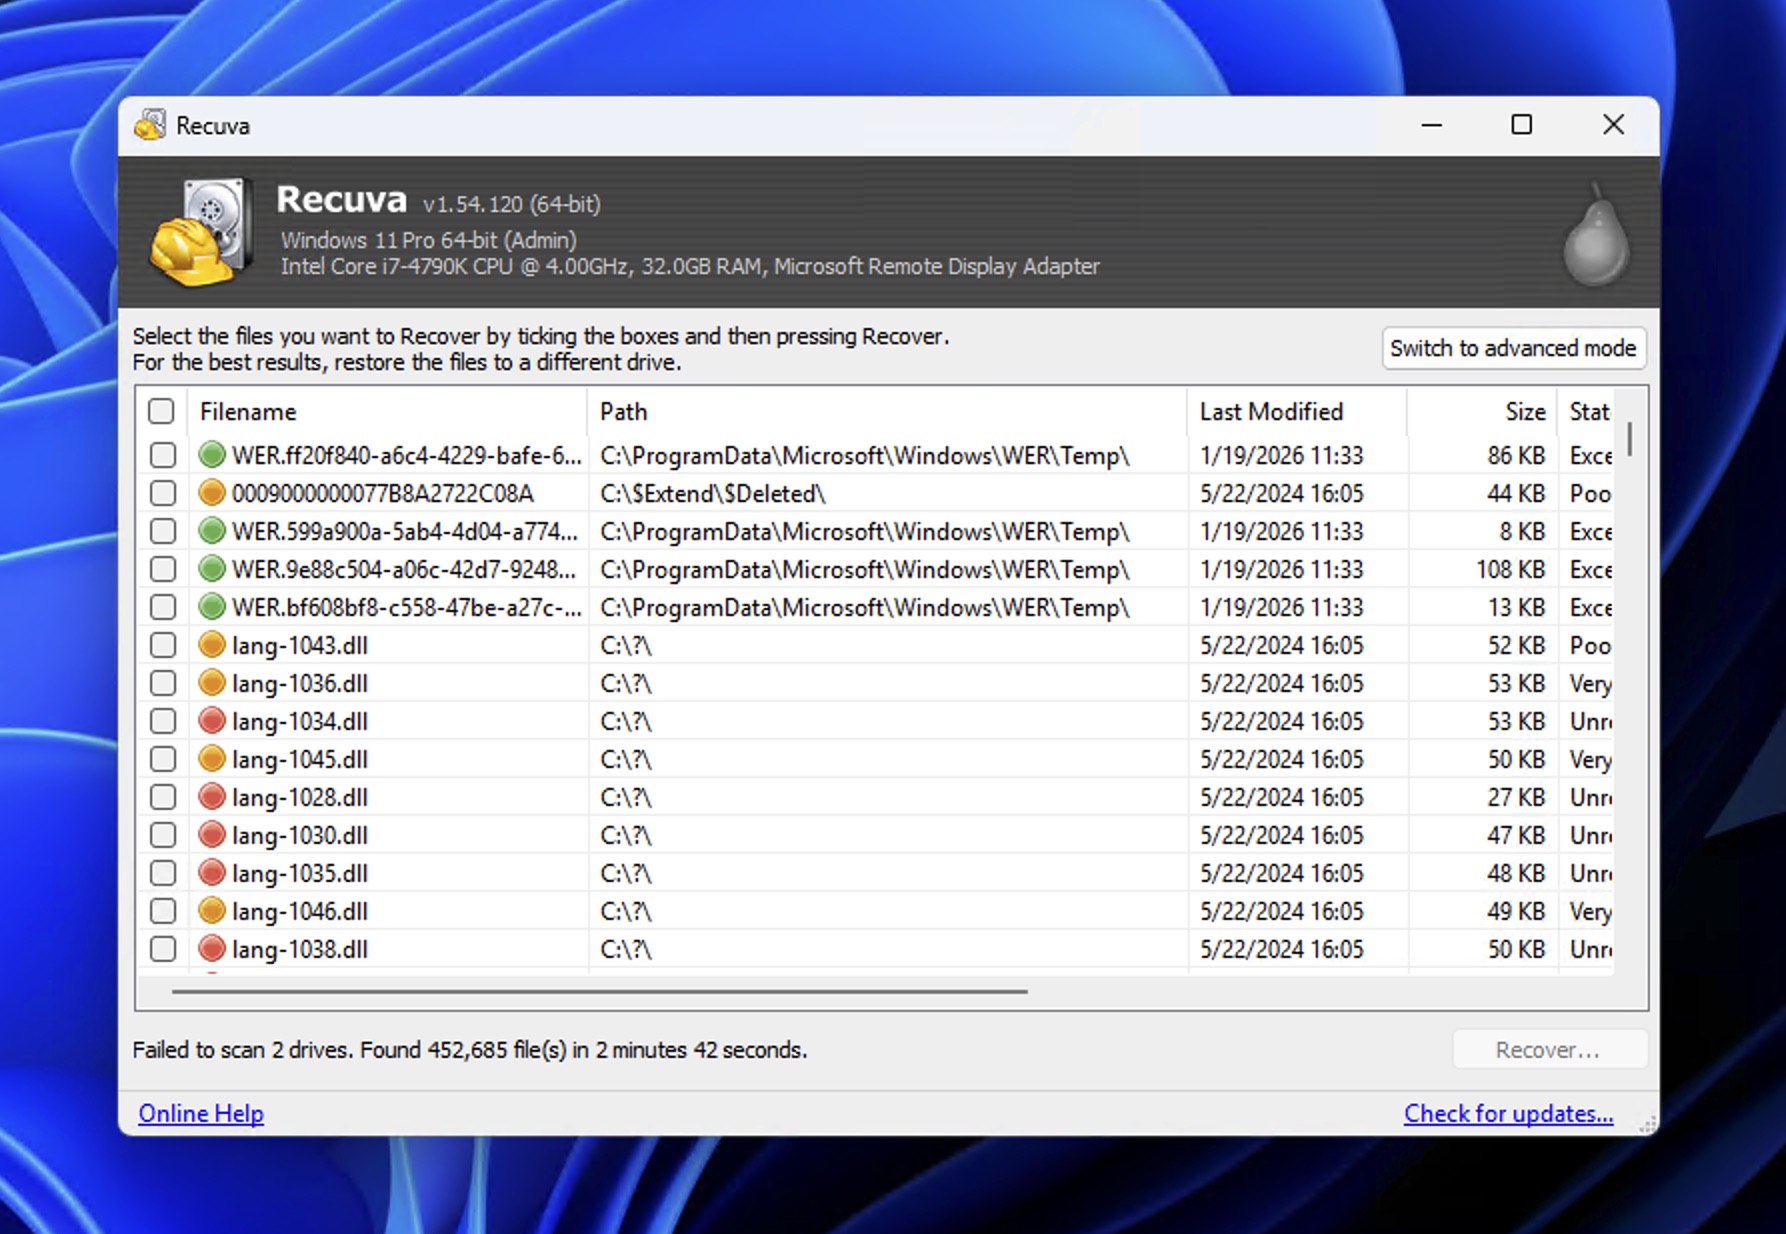Click the Recuva title bar app icon
The image size is (1786, 1234).
150,125
